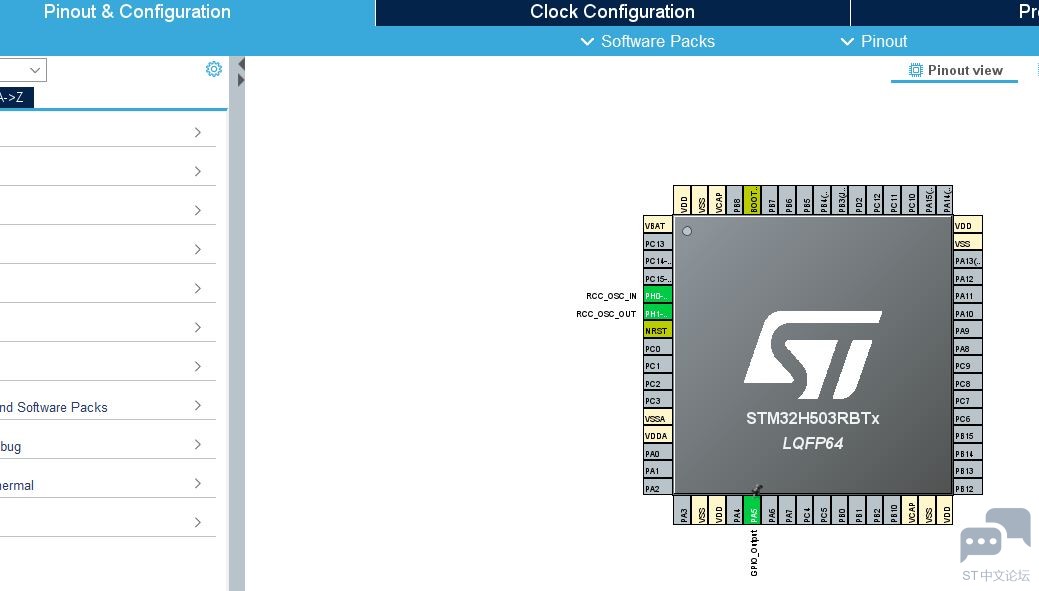Select pin PB12

(967, 488)
